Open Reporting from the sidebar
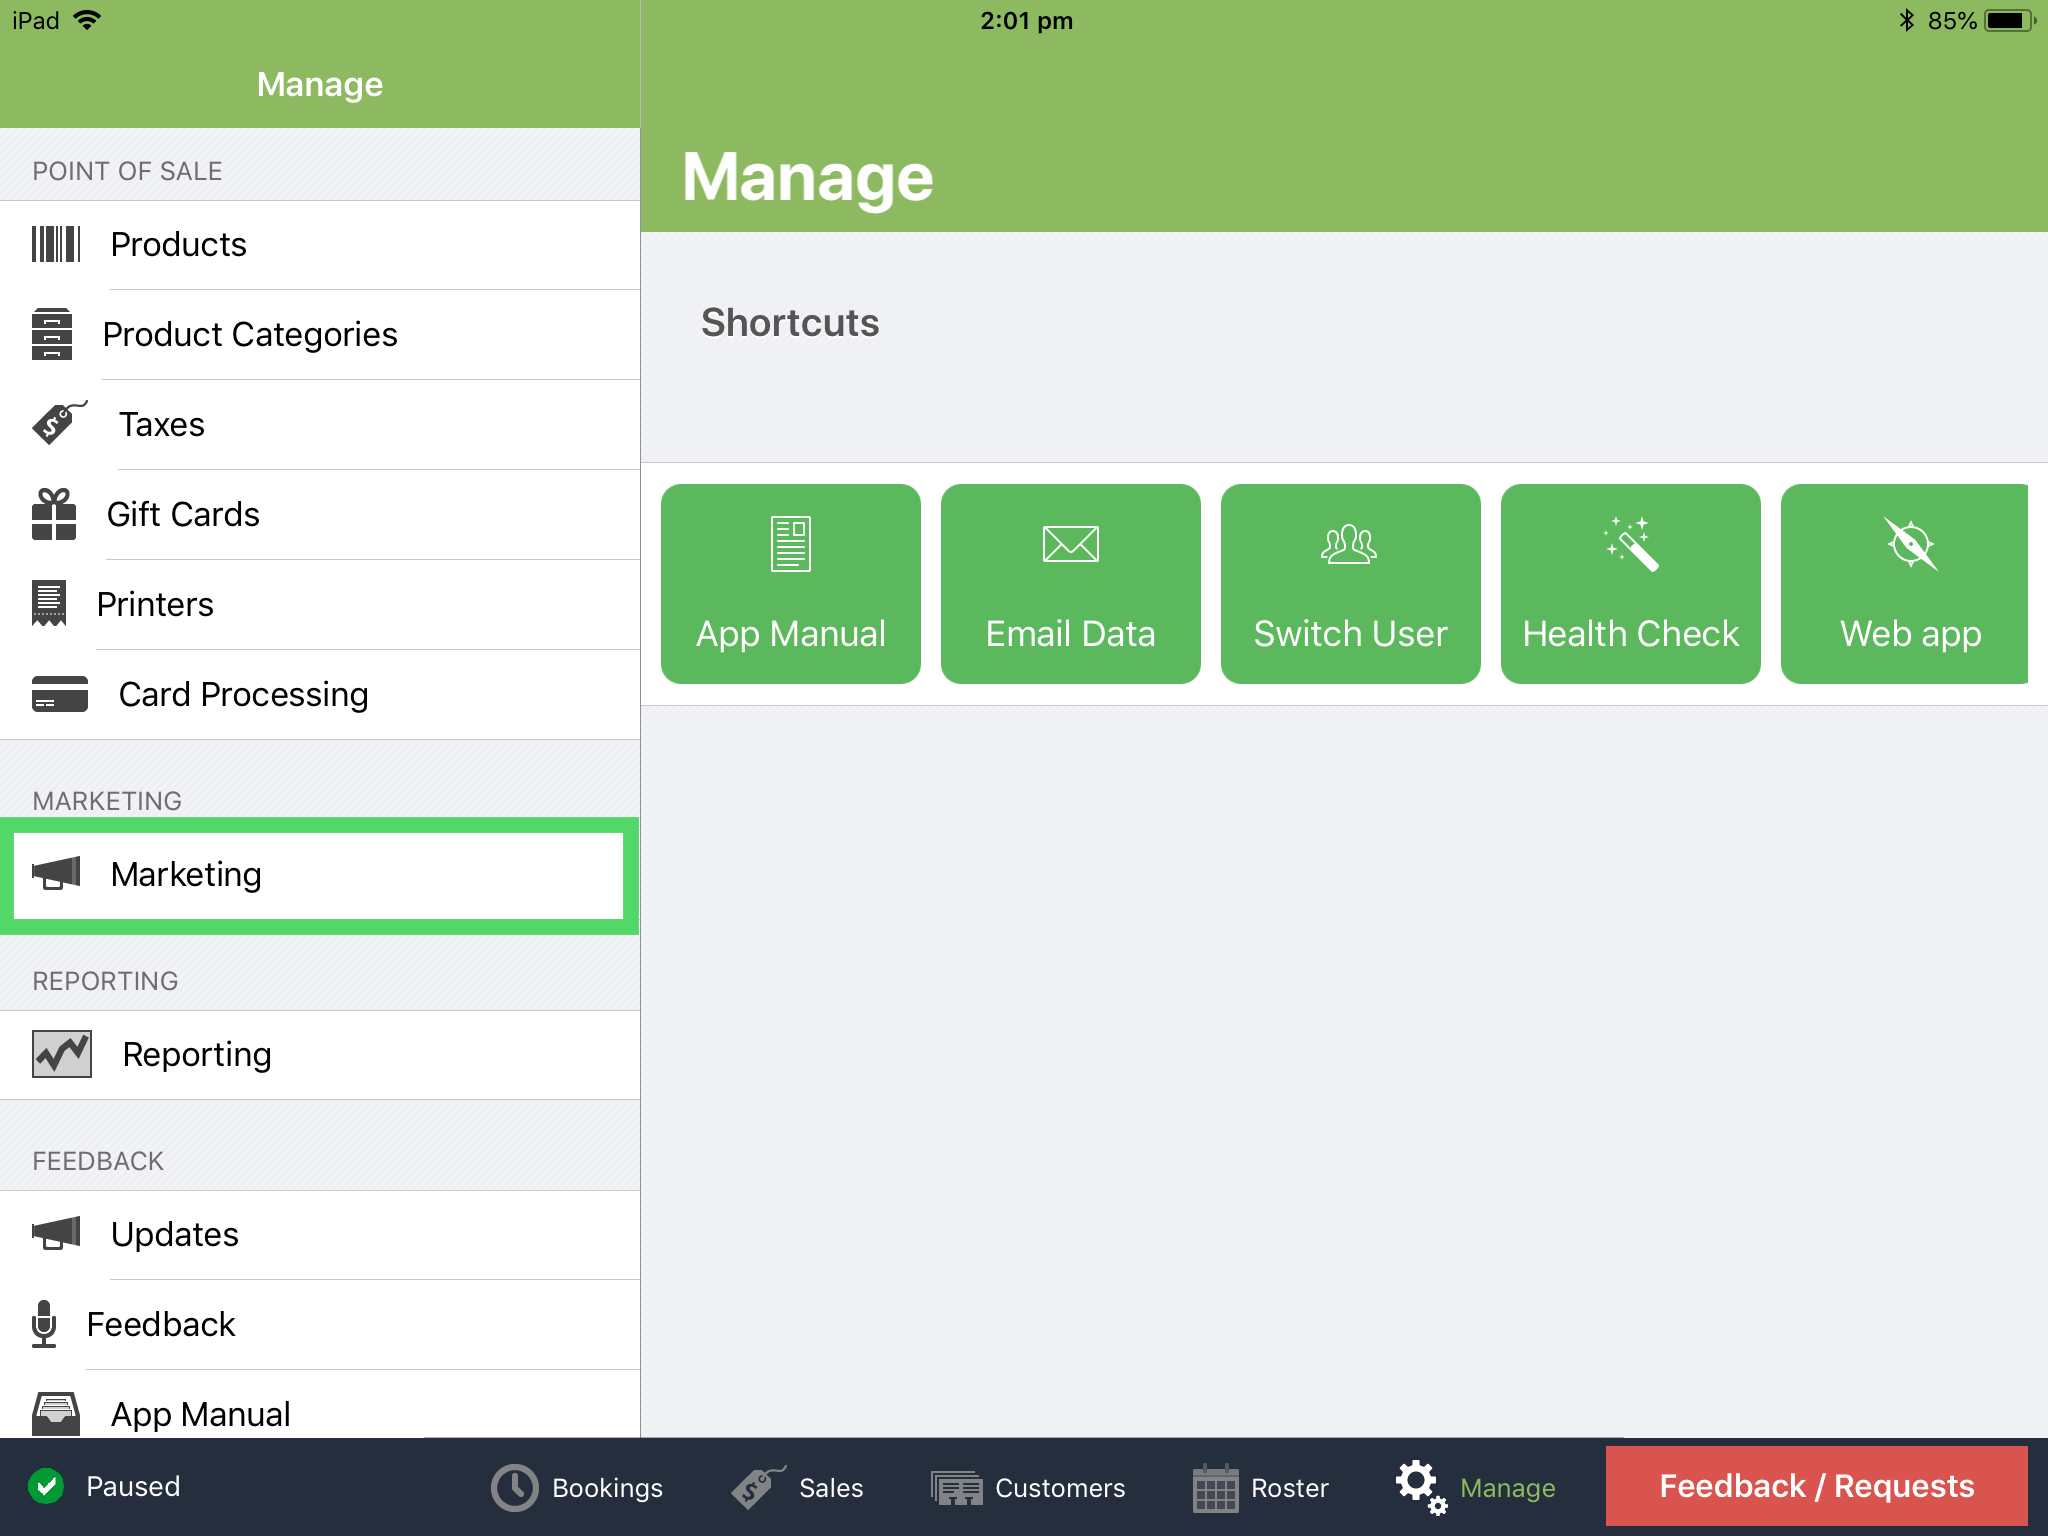2048x1536 pixels. 320,1055
